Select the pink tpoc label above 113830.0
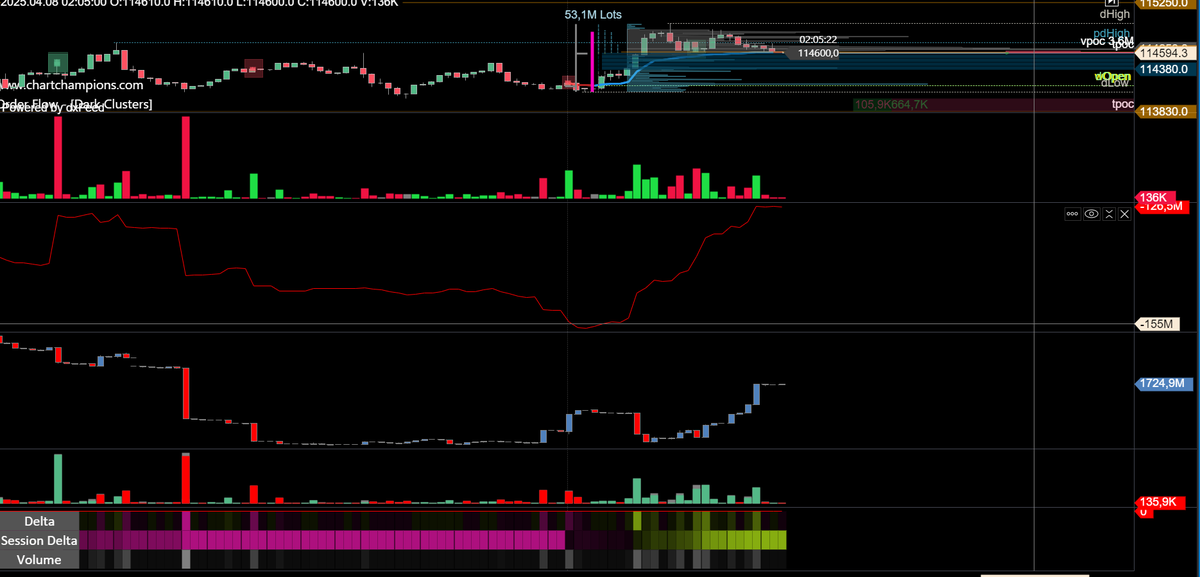 [1122, 104]
